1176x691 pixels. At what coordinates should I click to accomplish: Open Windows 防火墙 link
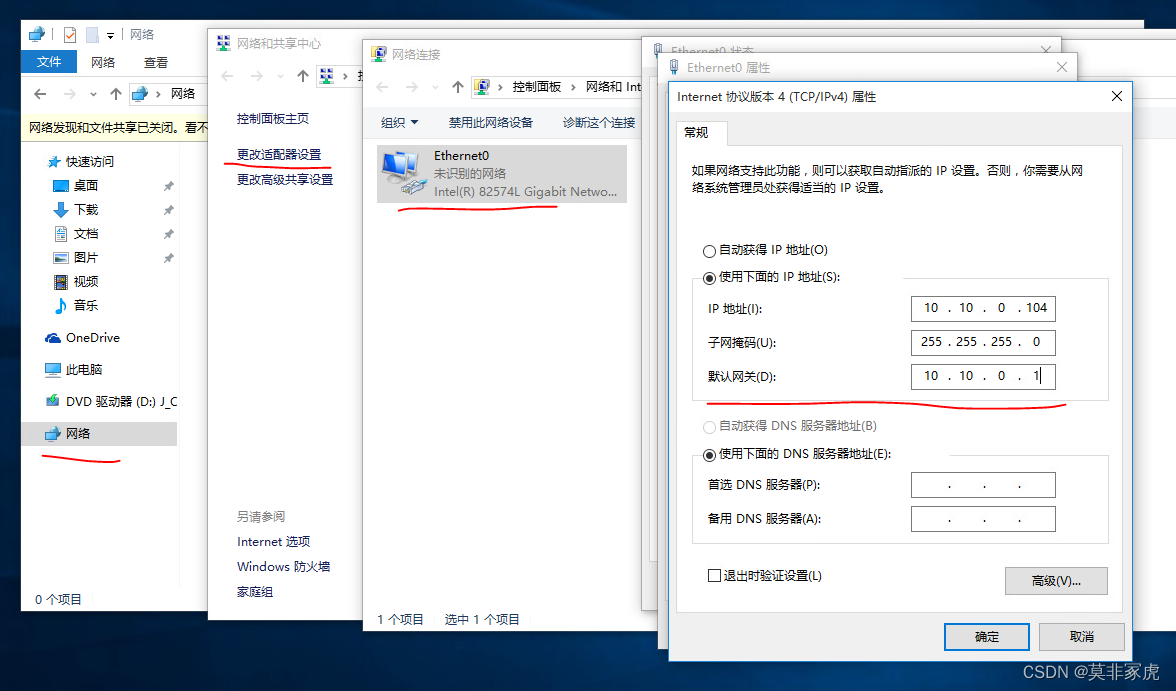click(x=284, y=566)
